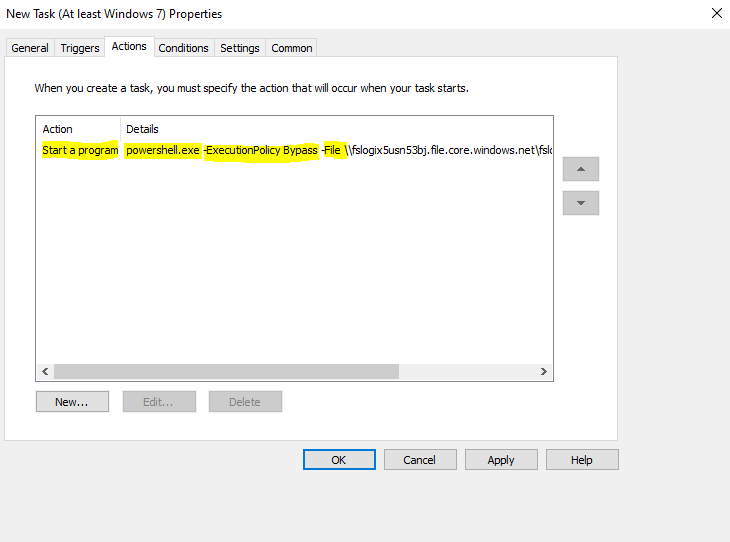Click the horizontal scrollbar's left arrow
The height and width of the screenshot is (542, 730).
click(x=45, y=371)
